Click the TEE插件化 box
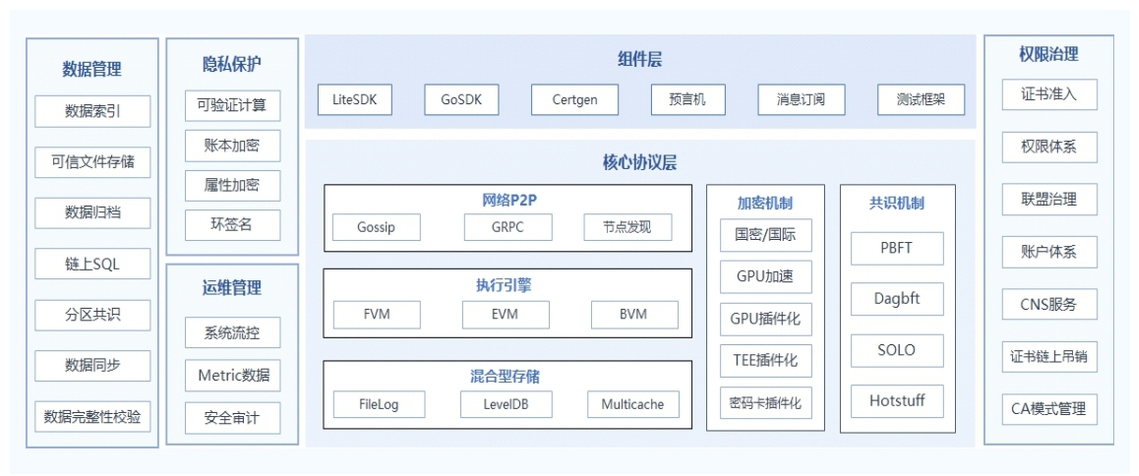1139x476 pixels. click(x=766, y=360)
